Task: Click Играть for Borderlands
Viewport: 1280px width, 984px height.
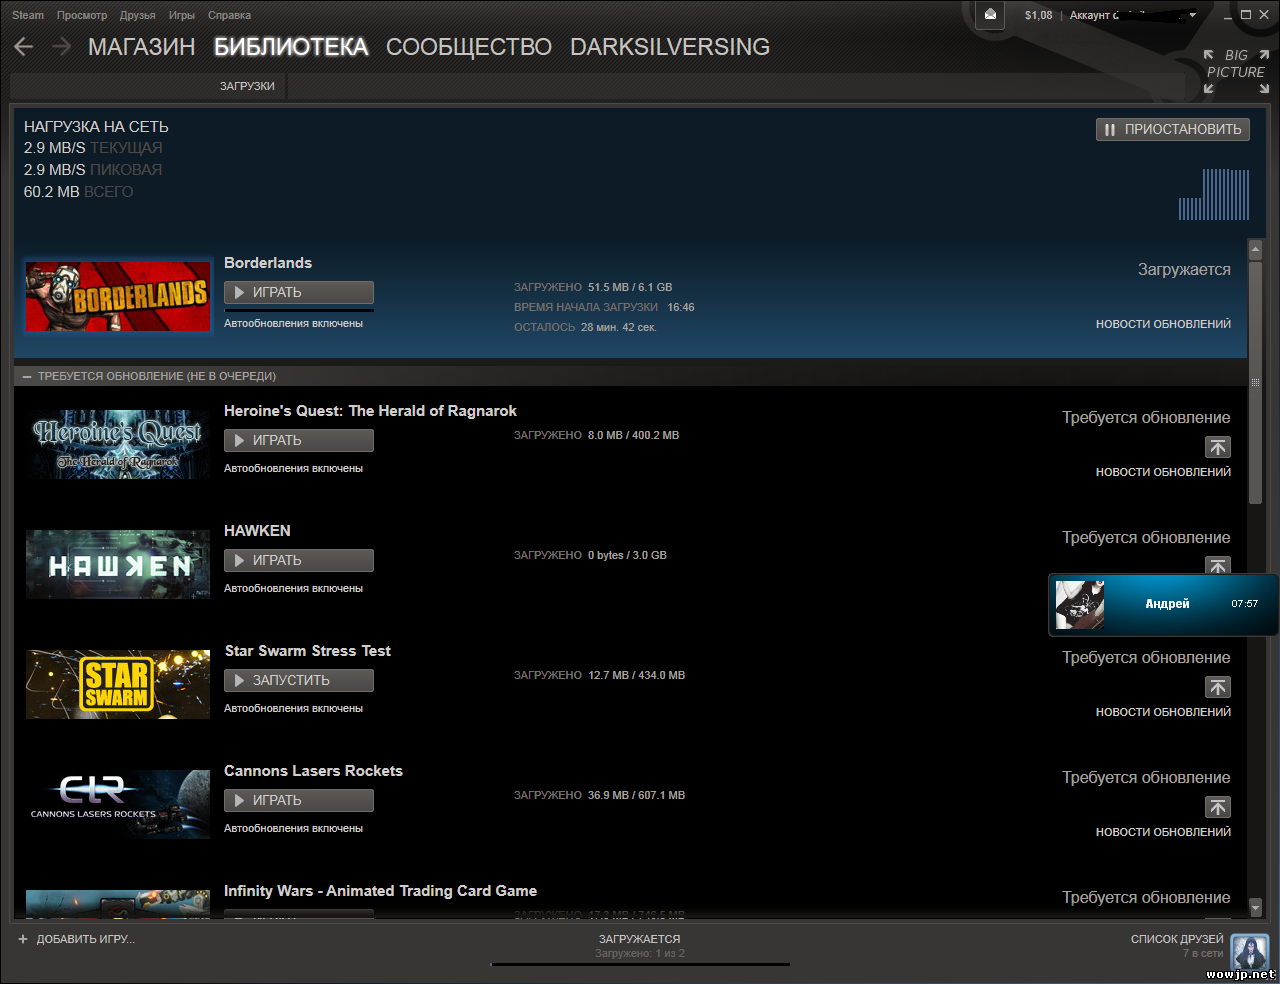Action: point(299,292)
